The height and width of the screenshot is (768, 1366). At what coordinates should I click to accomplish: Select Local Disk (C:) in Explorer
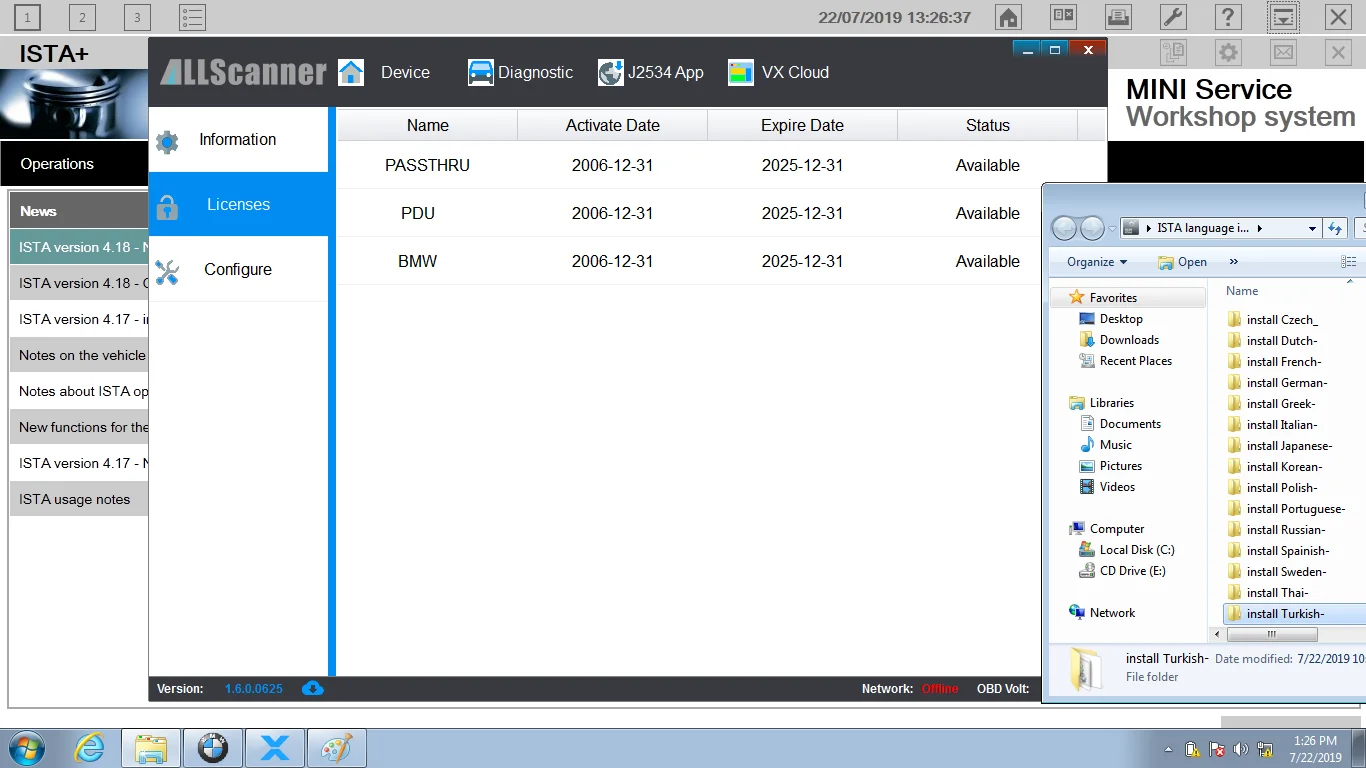pos(1137,550)
